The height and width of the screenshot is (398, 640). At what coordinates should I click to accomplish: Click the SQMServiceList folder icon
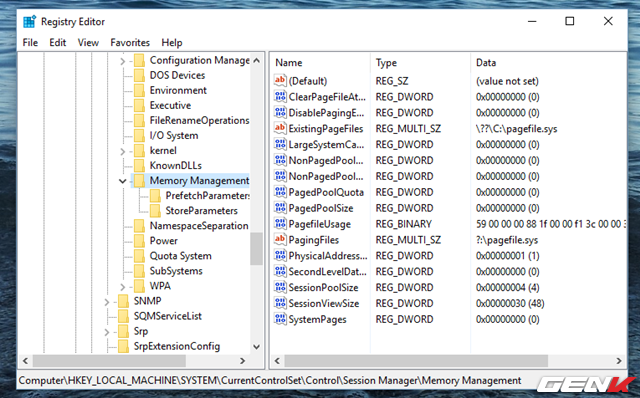point(123,316)
